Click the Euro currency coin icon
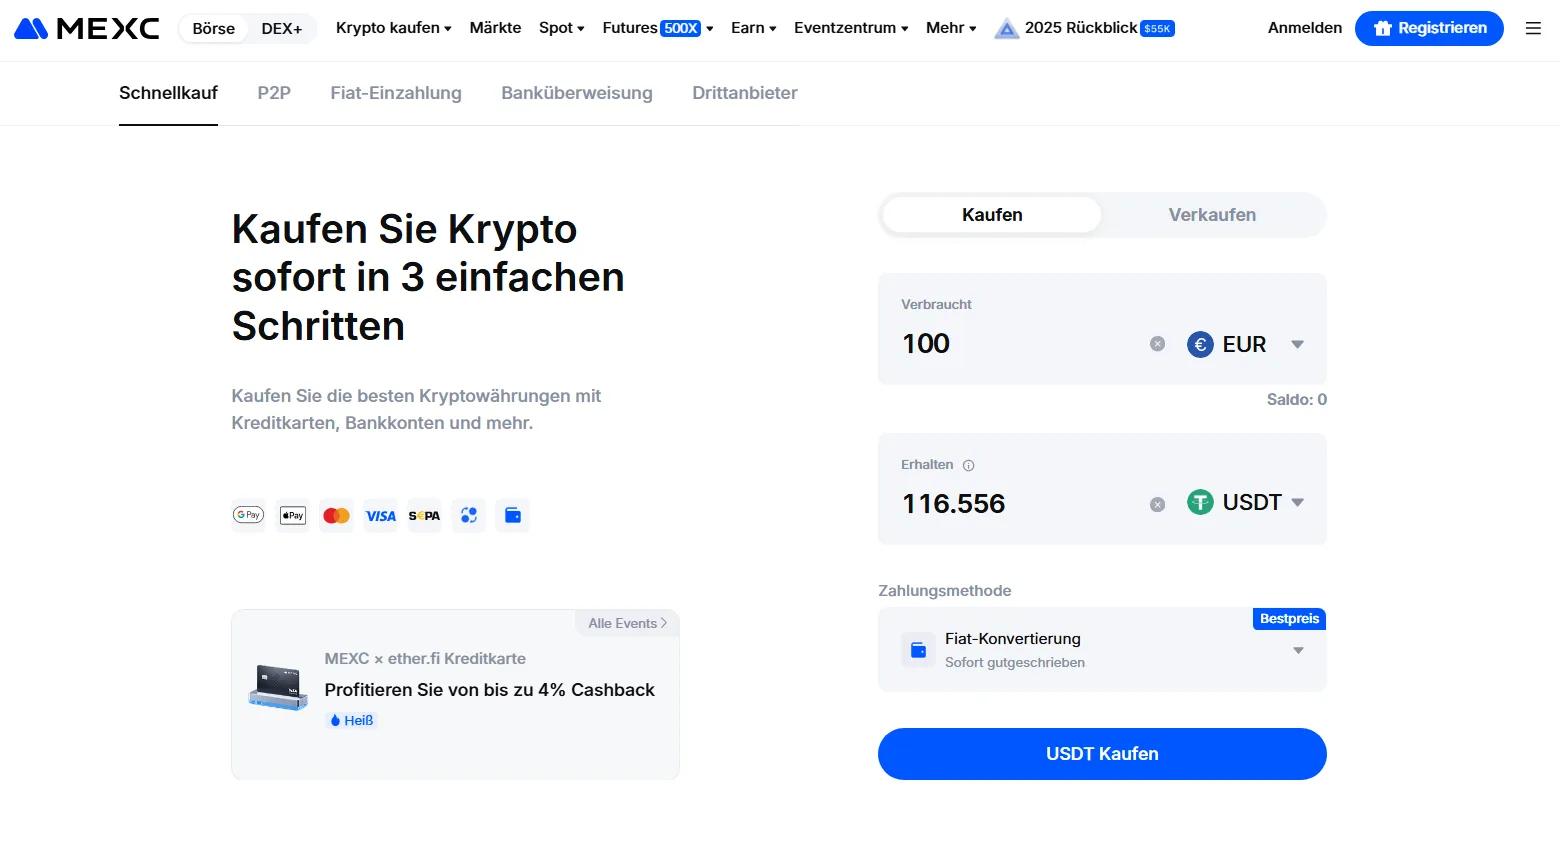This screenshot has height=862, width=1560. click(1200, 344)
